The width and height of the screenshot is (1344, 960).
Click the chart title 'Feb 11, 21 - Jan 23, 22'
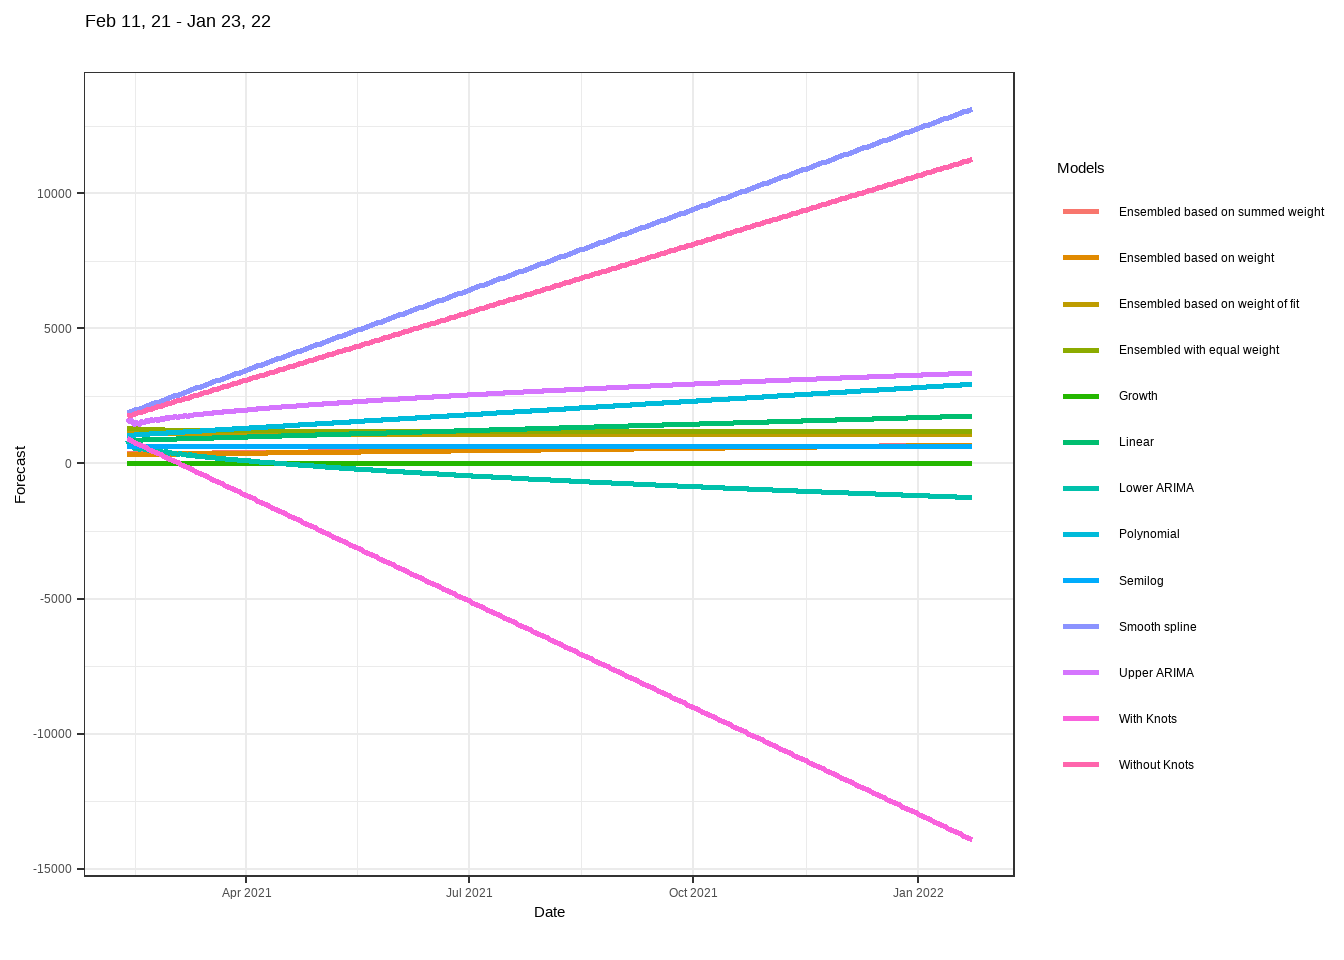pyautogui.click(x=178, y=21)
